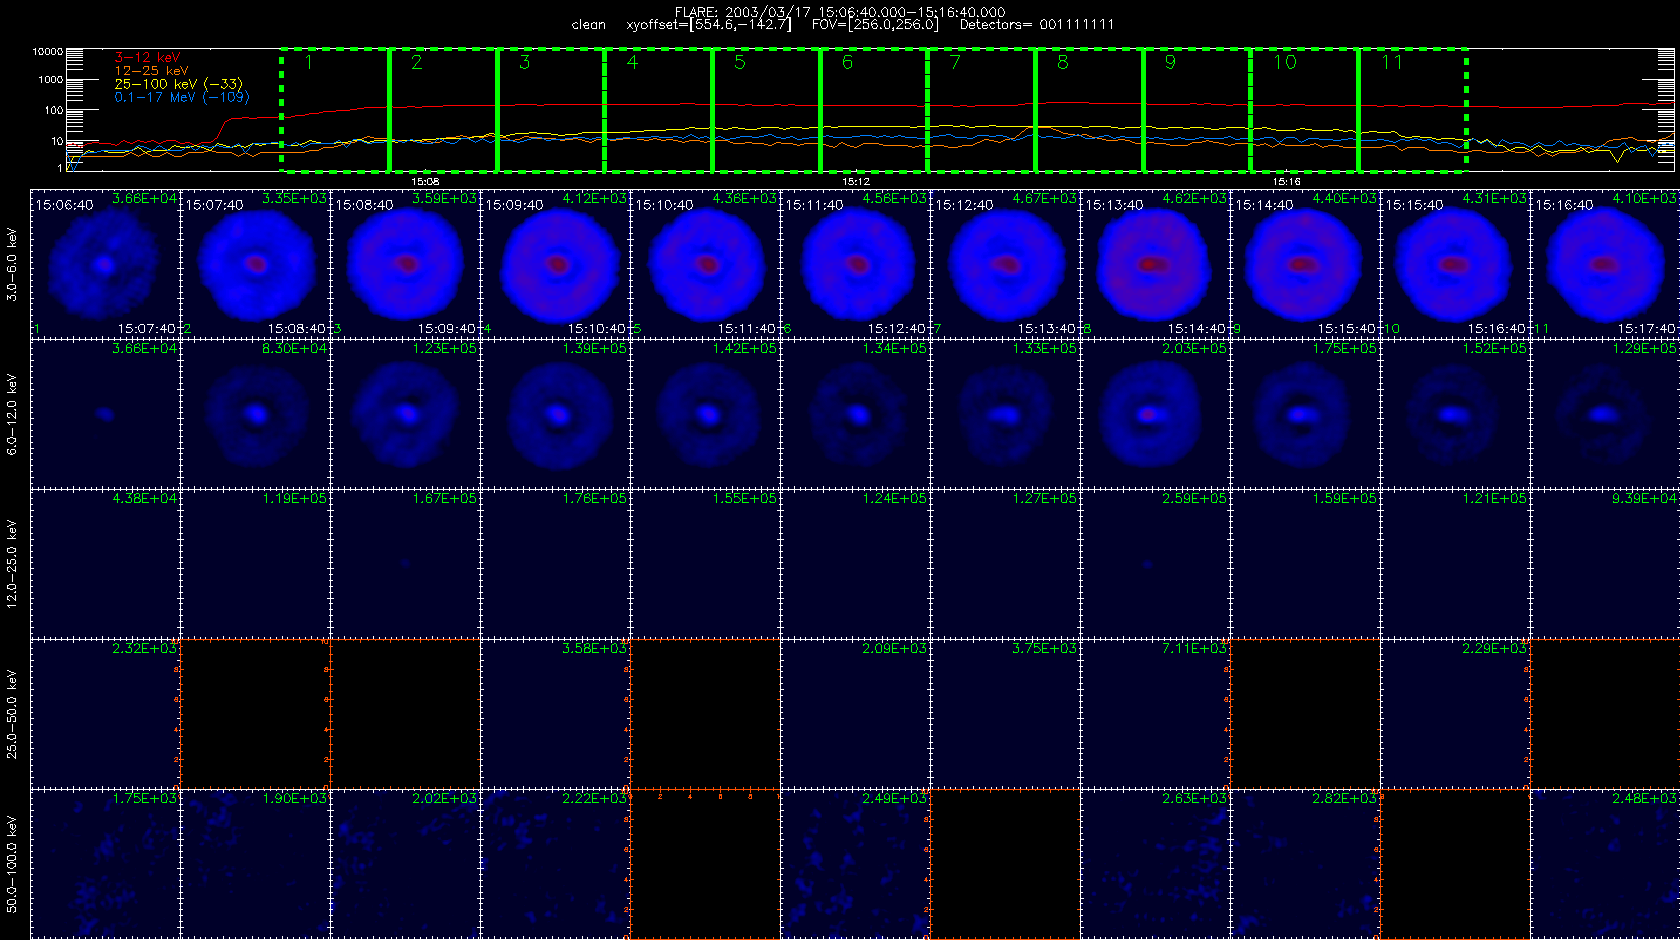Screen dimensions: 1680x940
Task: Click the Detectors= 001111111 header text
Action: click(1037, 25)
